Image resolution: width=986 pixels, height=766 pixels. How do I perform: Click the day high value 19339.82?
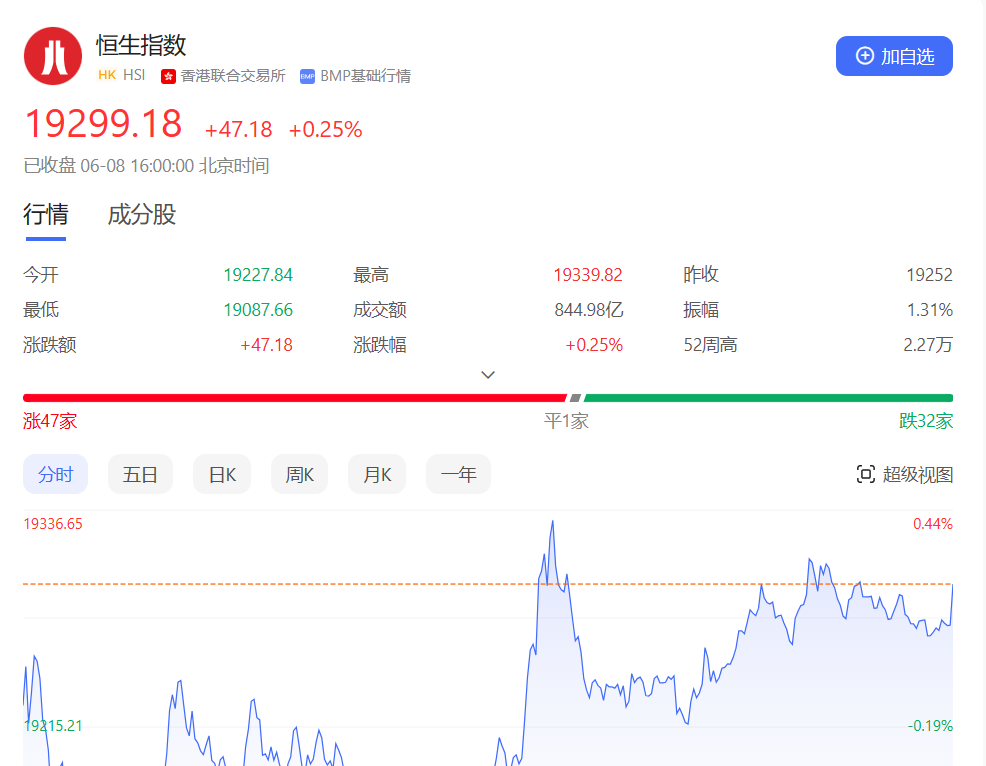(x=587, y=275)
